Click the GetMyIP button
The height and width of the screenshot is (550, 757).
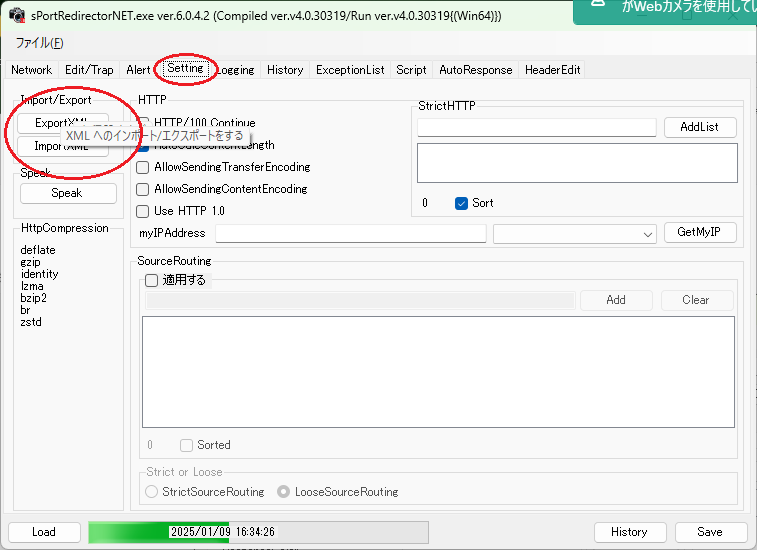pyautogui.click(x=700, y=232)
